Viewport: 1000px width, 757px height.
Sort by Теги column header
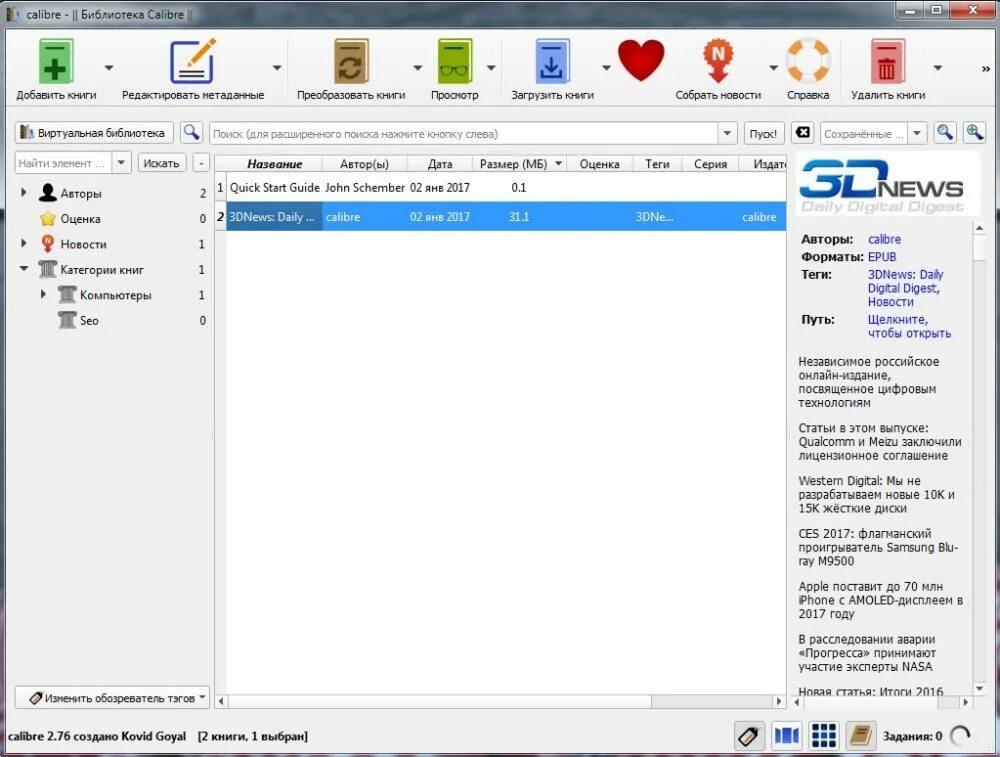[657, 164]
